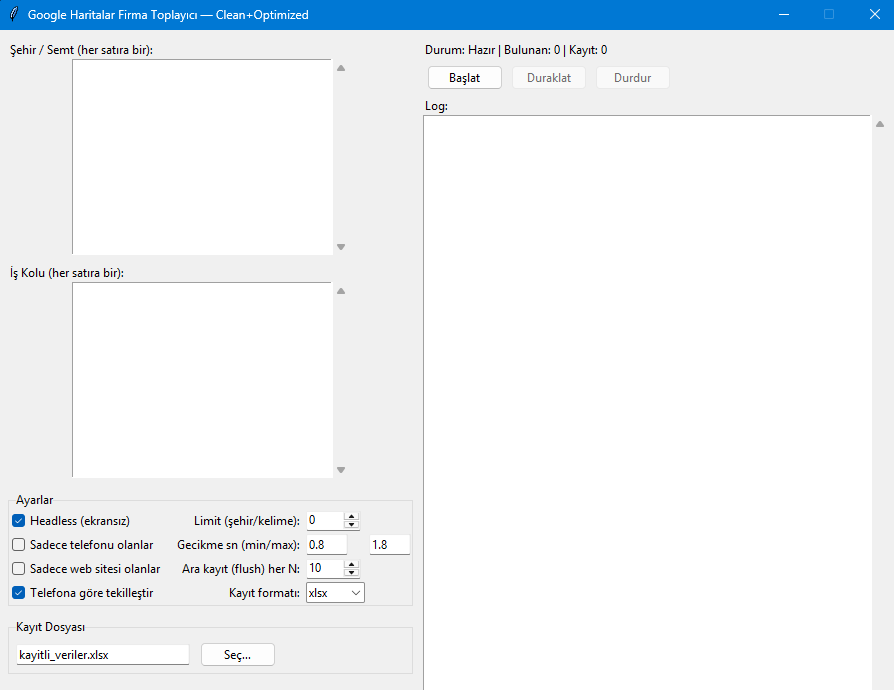
Task: Open the file chooser with Seç...
Action: [x=238, y=655]
